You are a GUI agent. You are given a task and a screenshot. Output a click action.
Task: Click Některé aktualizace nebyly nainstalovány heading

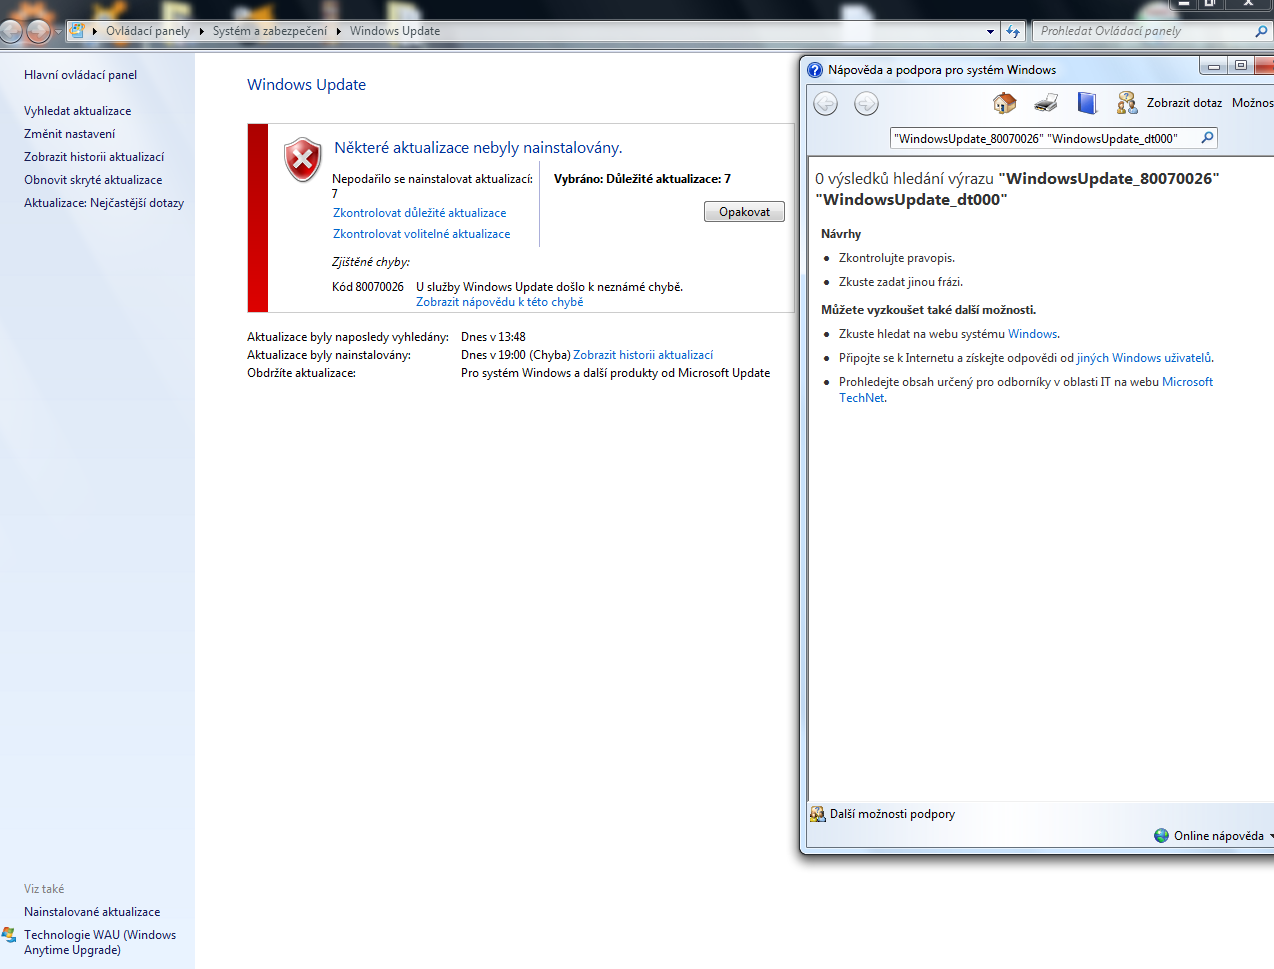tap(478, 148)
